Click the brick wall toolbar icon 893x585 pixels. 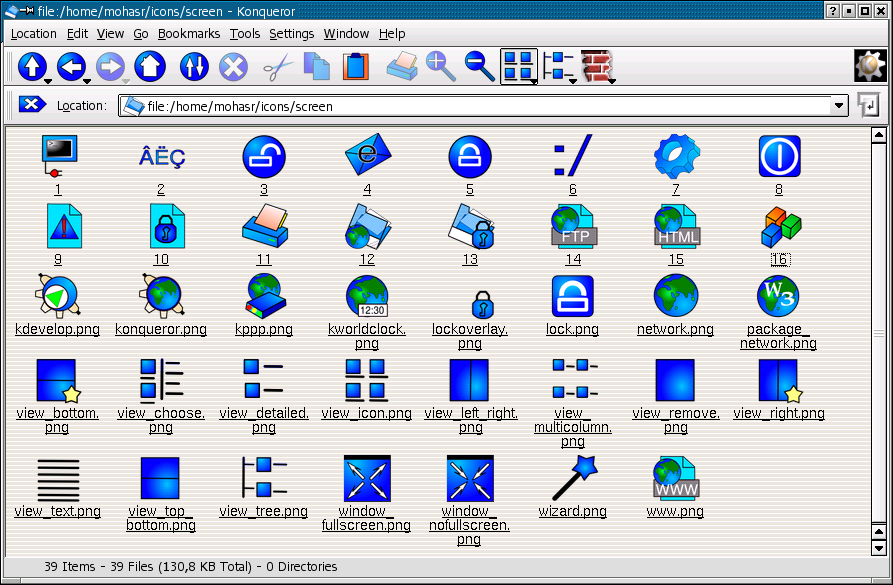596,66
